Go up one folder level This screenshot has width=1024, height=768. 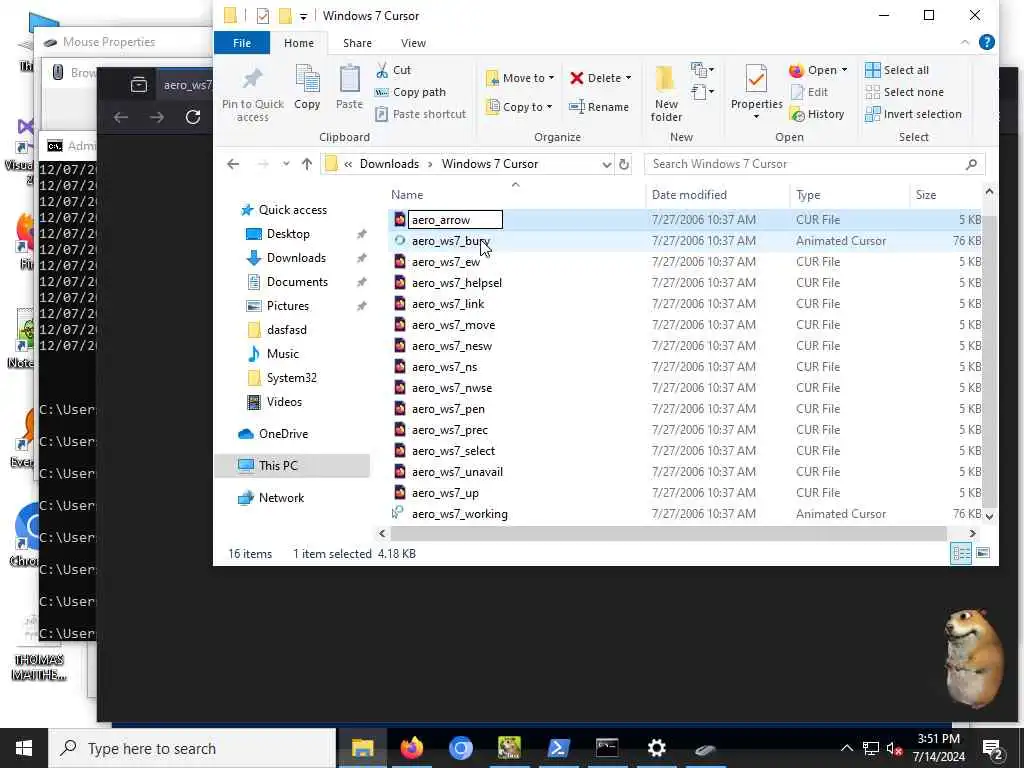point(307,164)
